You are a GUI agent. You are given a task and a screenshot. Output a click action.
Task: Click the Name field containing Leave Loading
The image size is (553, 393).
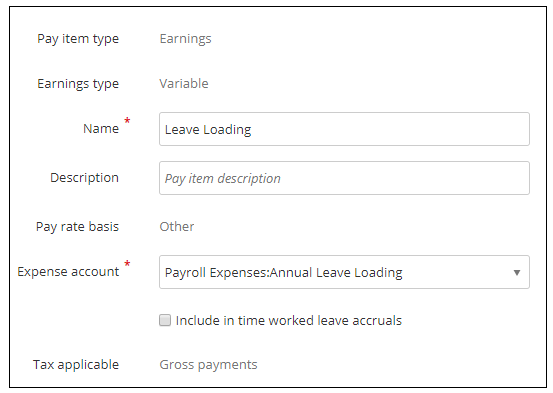[x=344, y=129]
